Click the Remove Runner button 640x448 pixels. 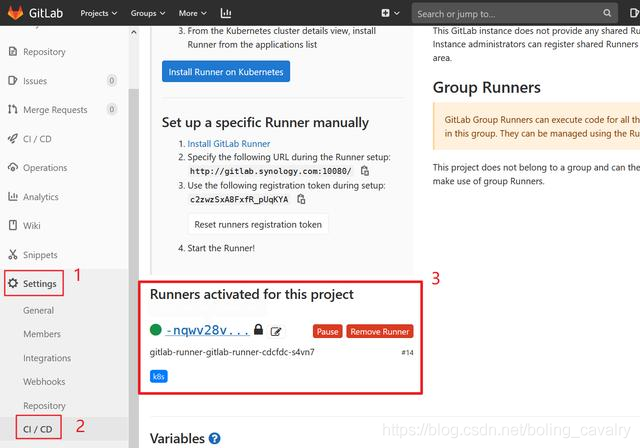click(380, 331)
